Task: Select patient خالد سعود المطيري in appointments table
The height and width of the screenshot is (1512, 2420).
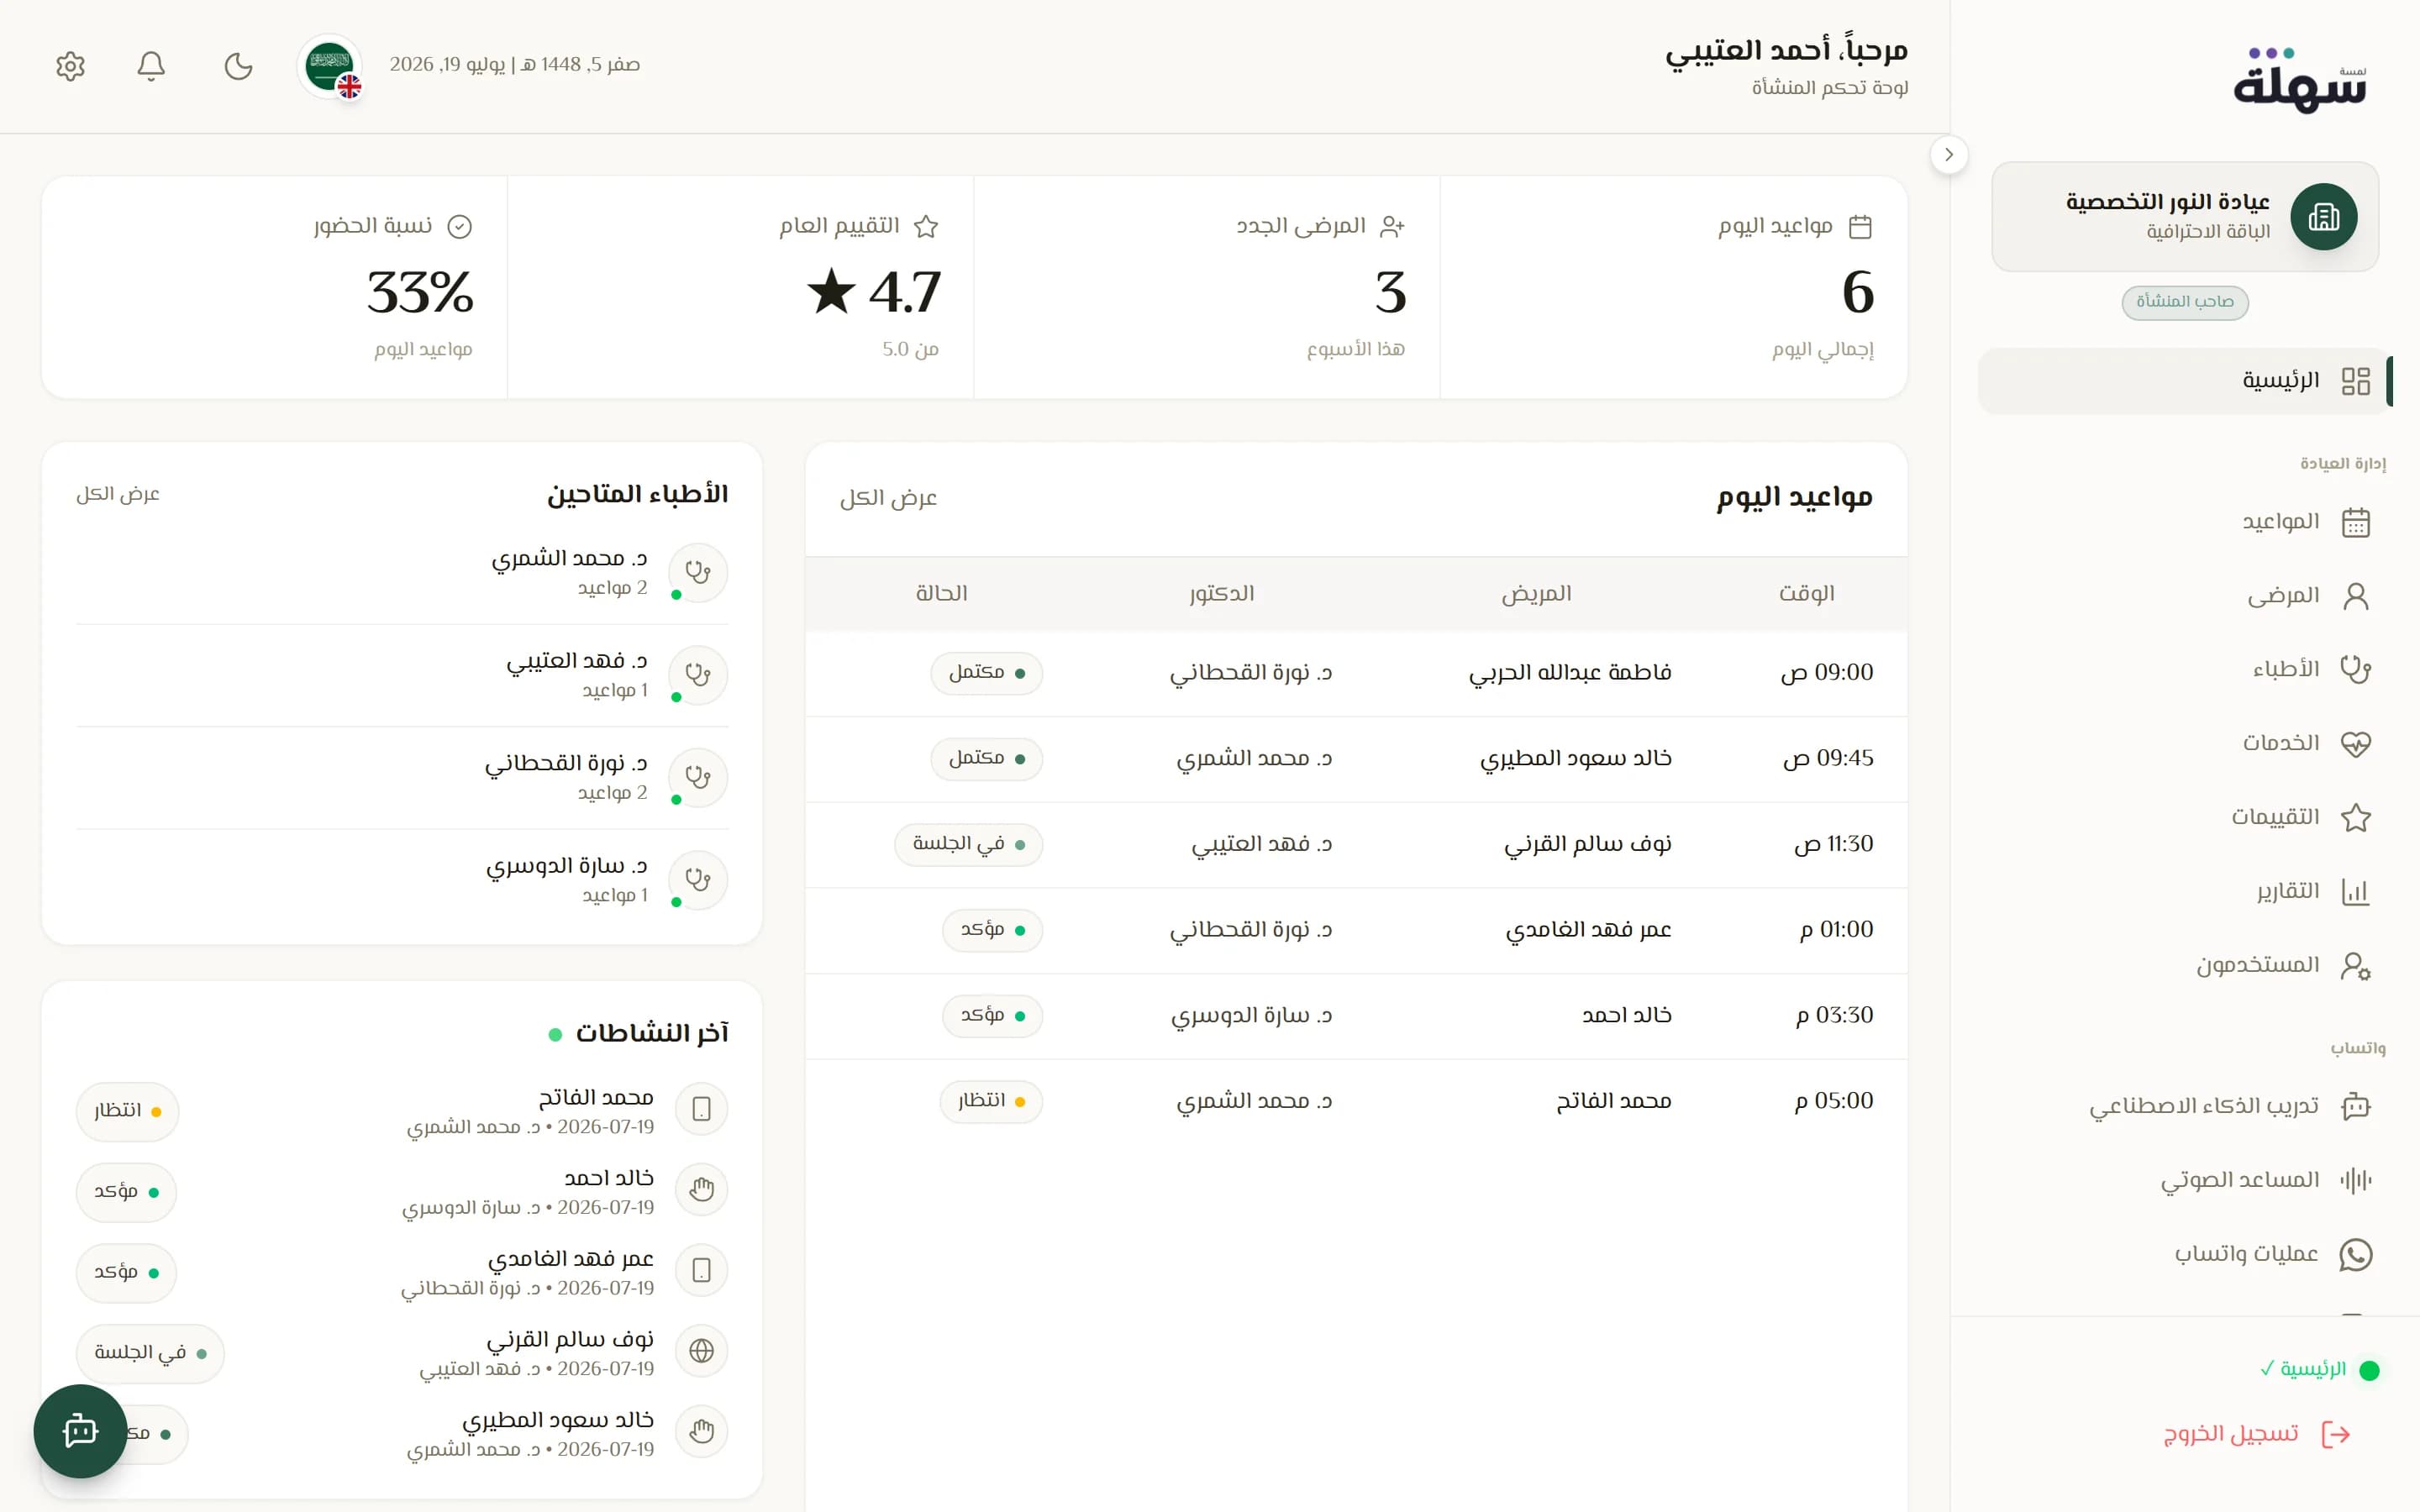Action: [x=1576, y=758]
